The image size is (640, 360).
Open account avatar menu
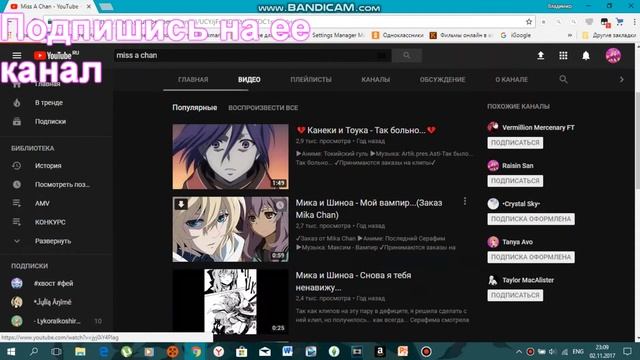click(x=613, y=55)
